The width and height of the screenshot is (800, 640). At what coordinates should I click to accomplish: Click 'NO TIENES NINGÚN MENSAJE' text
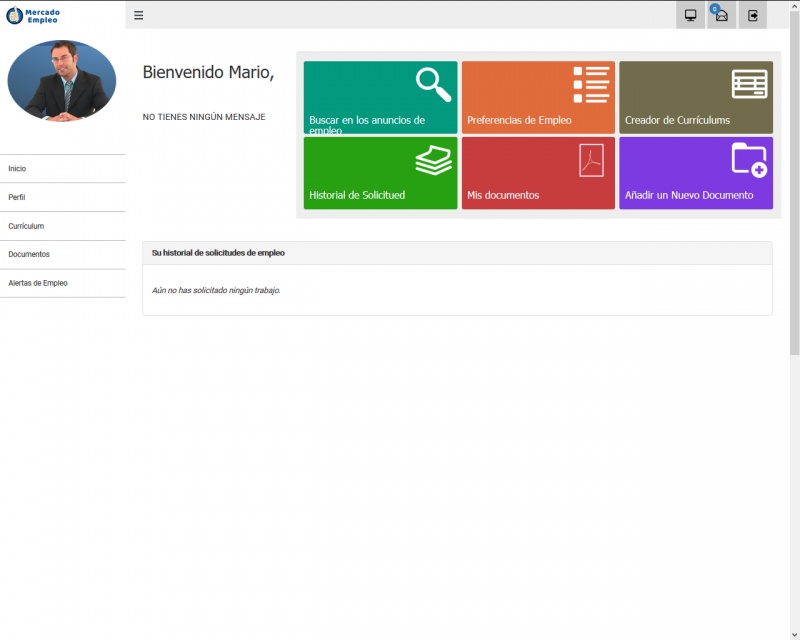(x=204, y=117)
